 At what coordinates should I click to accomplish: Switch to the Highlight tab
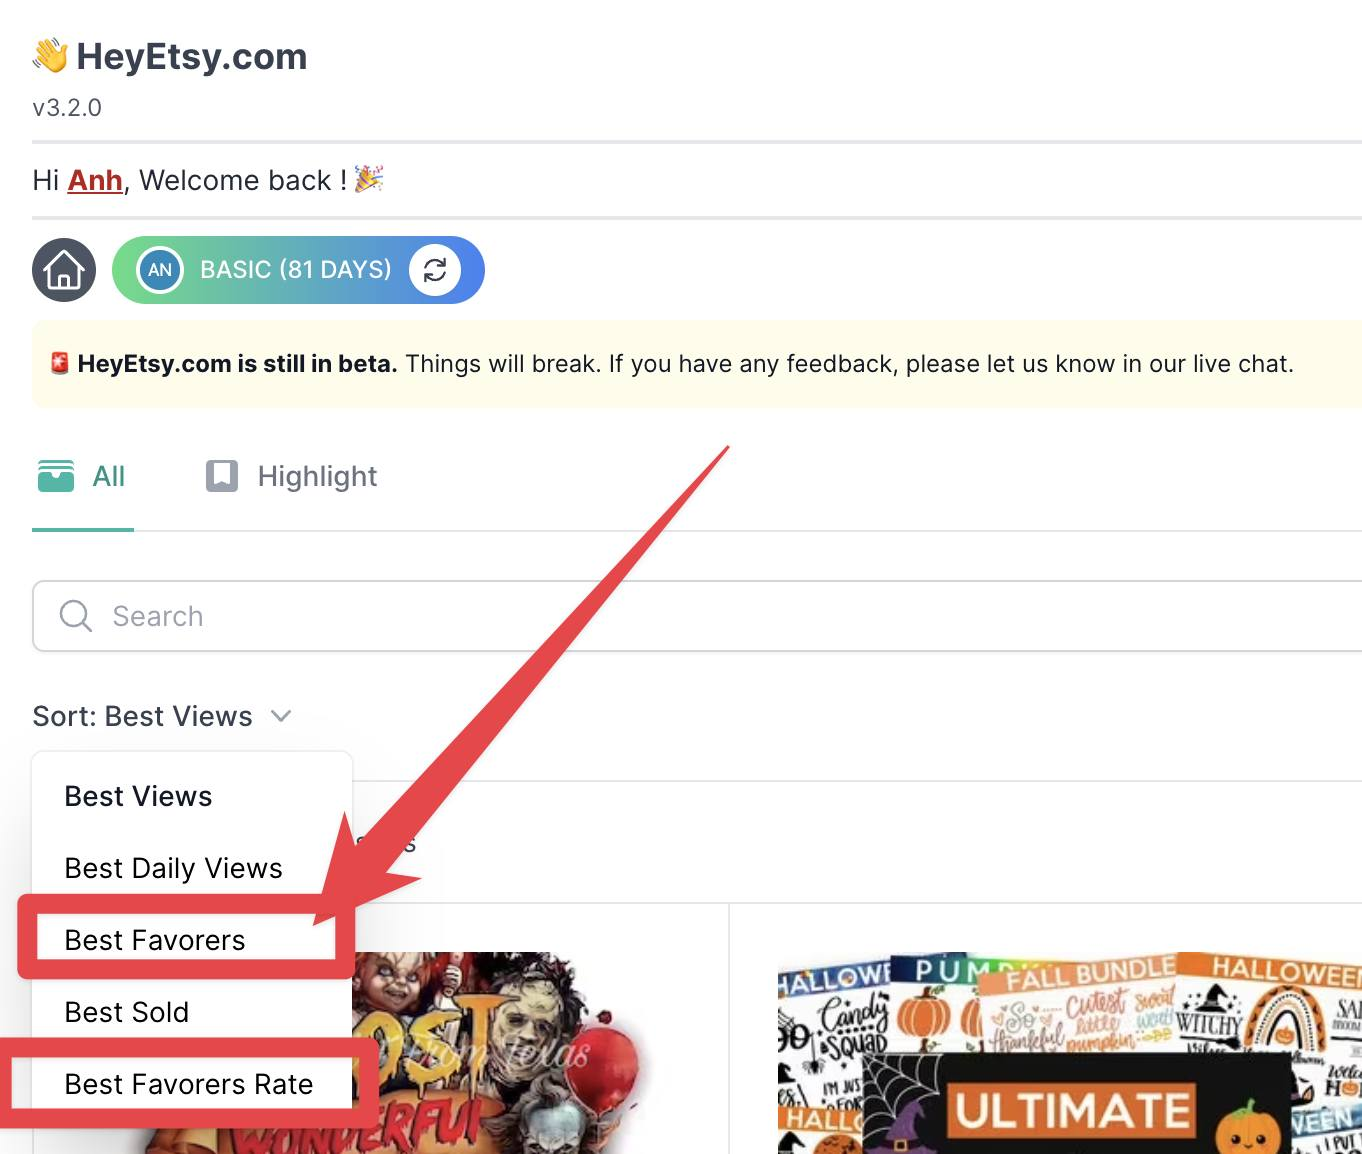point(292,476)
